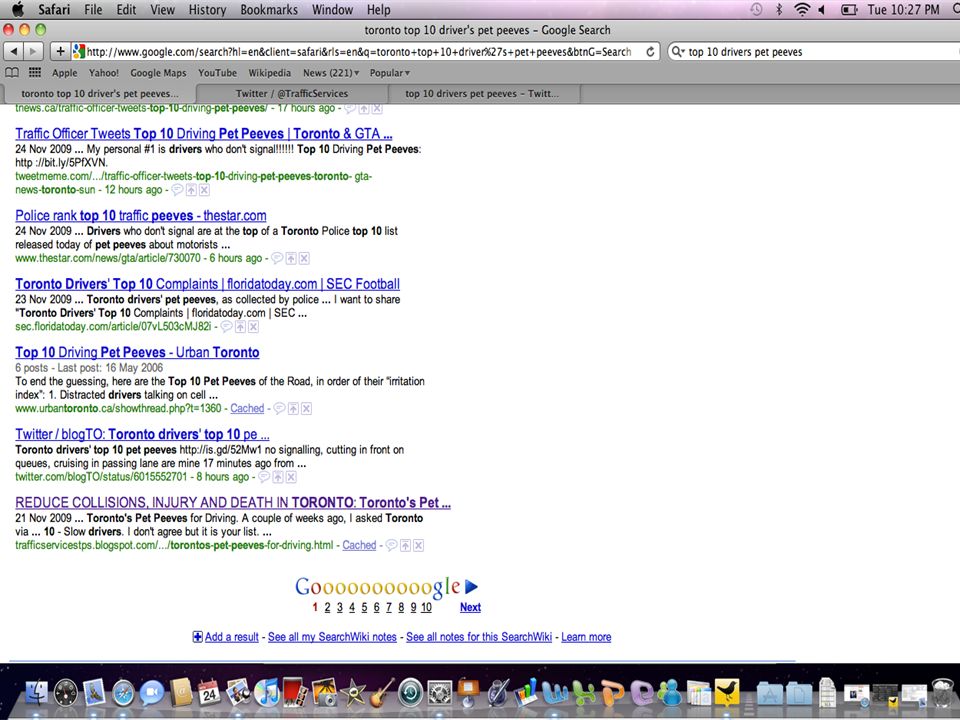Screen dimensions: 960x720
Task: Open the Safari menu
Action: coord(54,9)
